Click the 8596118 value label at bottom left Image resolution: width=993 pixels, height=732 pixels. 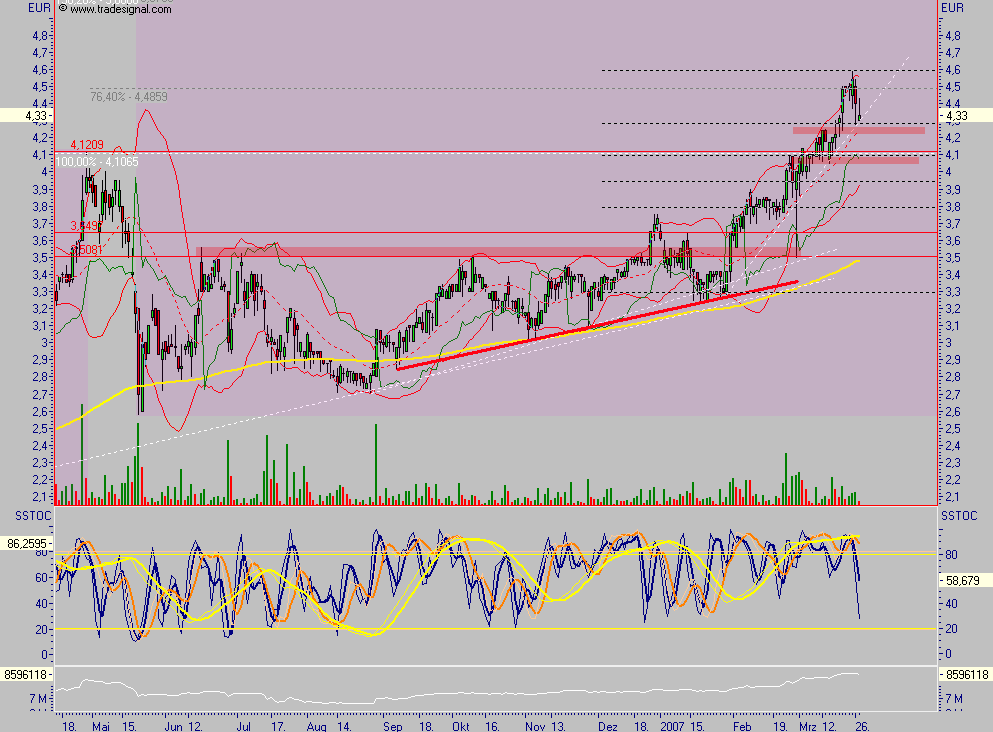(25, 675)
